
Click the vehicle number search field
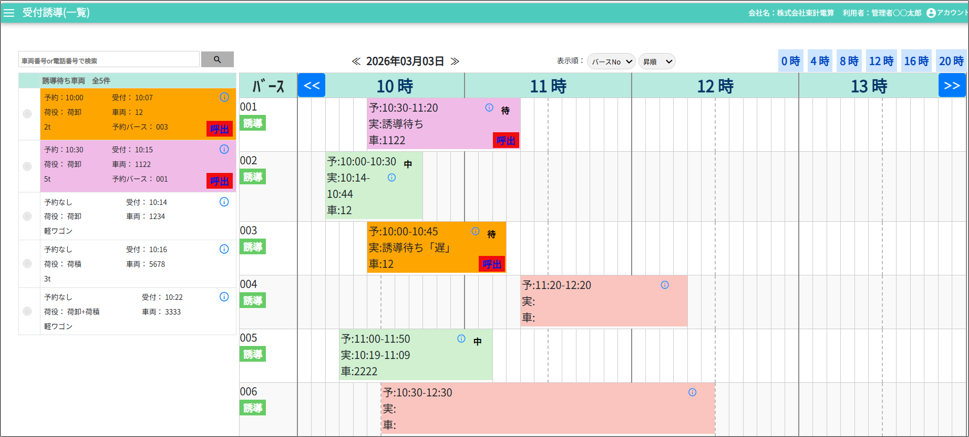point(109,60)
